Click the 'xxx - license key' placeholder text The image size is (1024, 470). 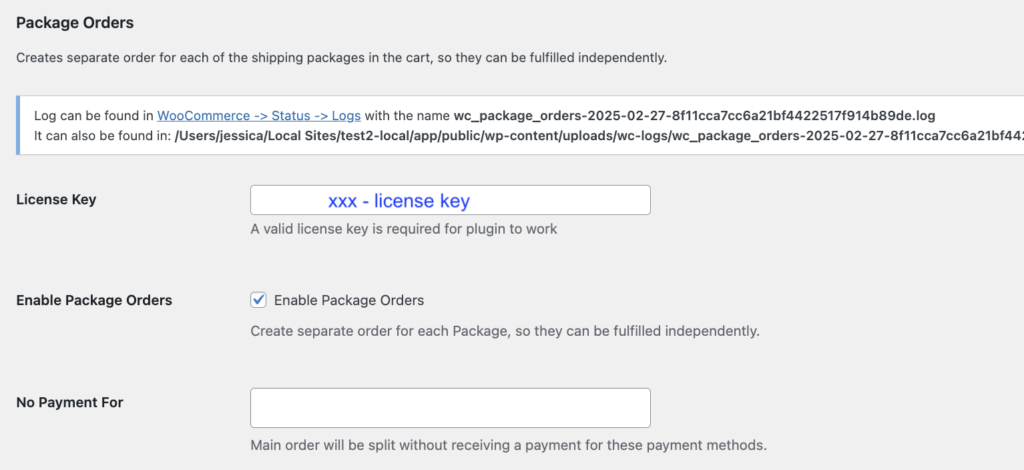click(398, 201)
